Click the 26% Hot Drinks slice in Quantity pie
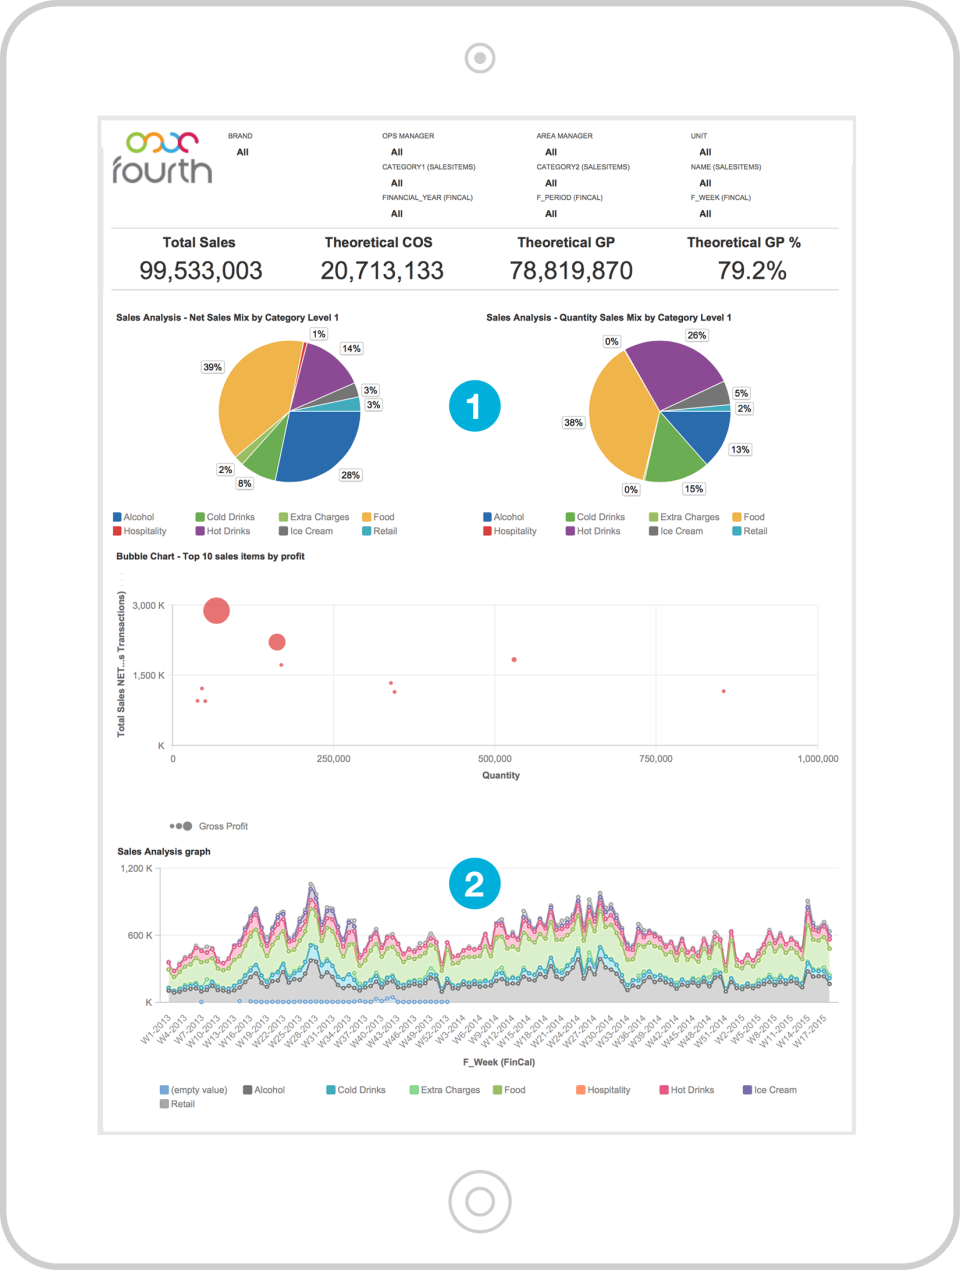 [x=675, y=372]
